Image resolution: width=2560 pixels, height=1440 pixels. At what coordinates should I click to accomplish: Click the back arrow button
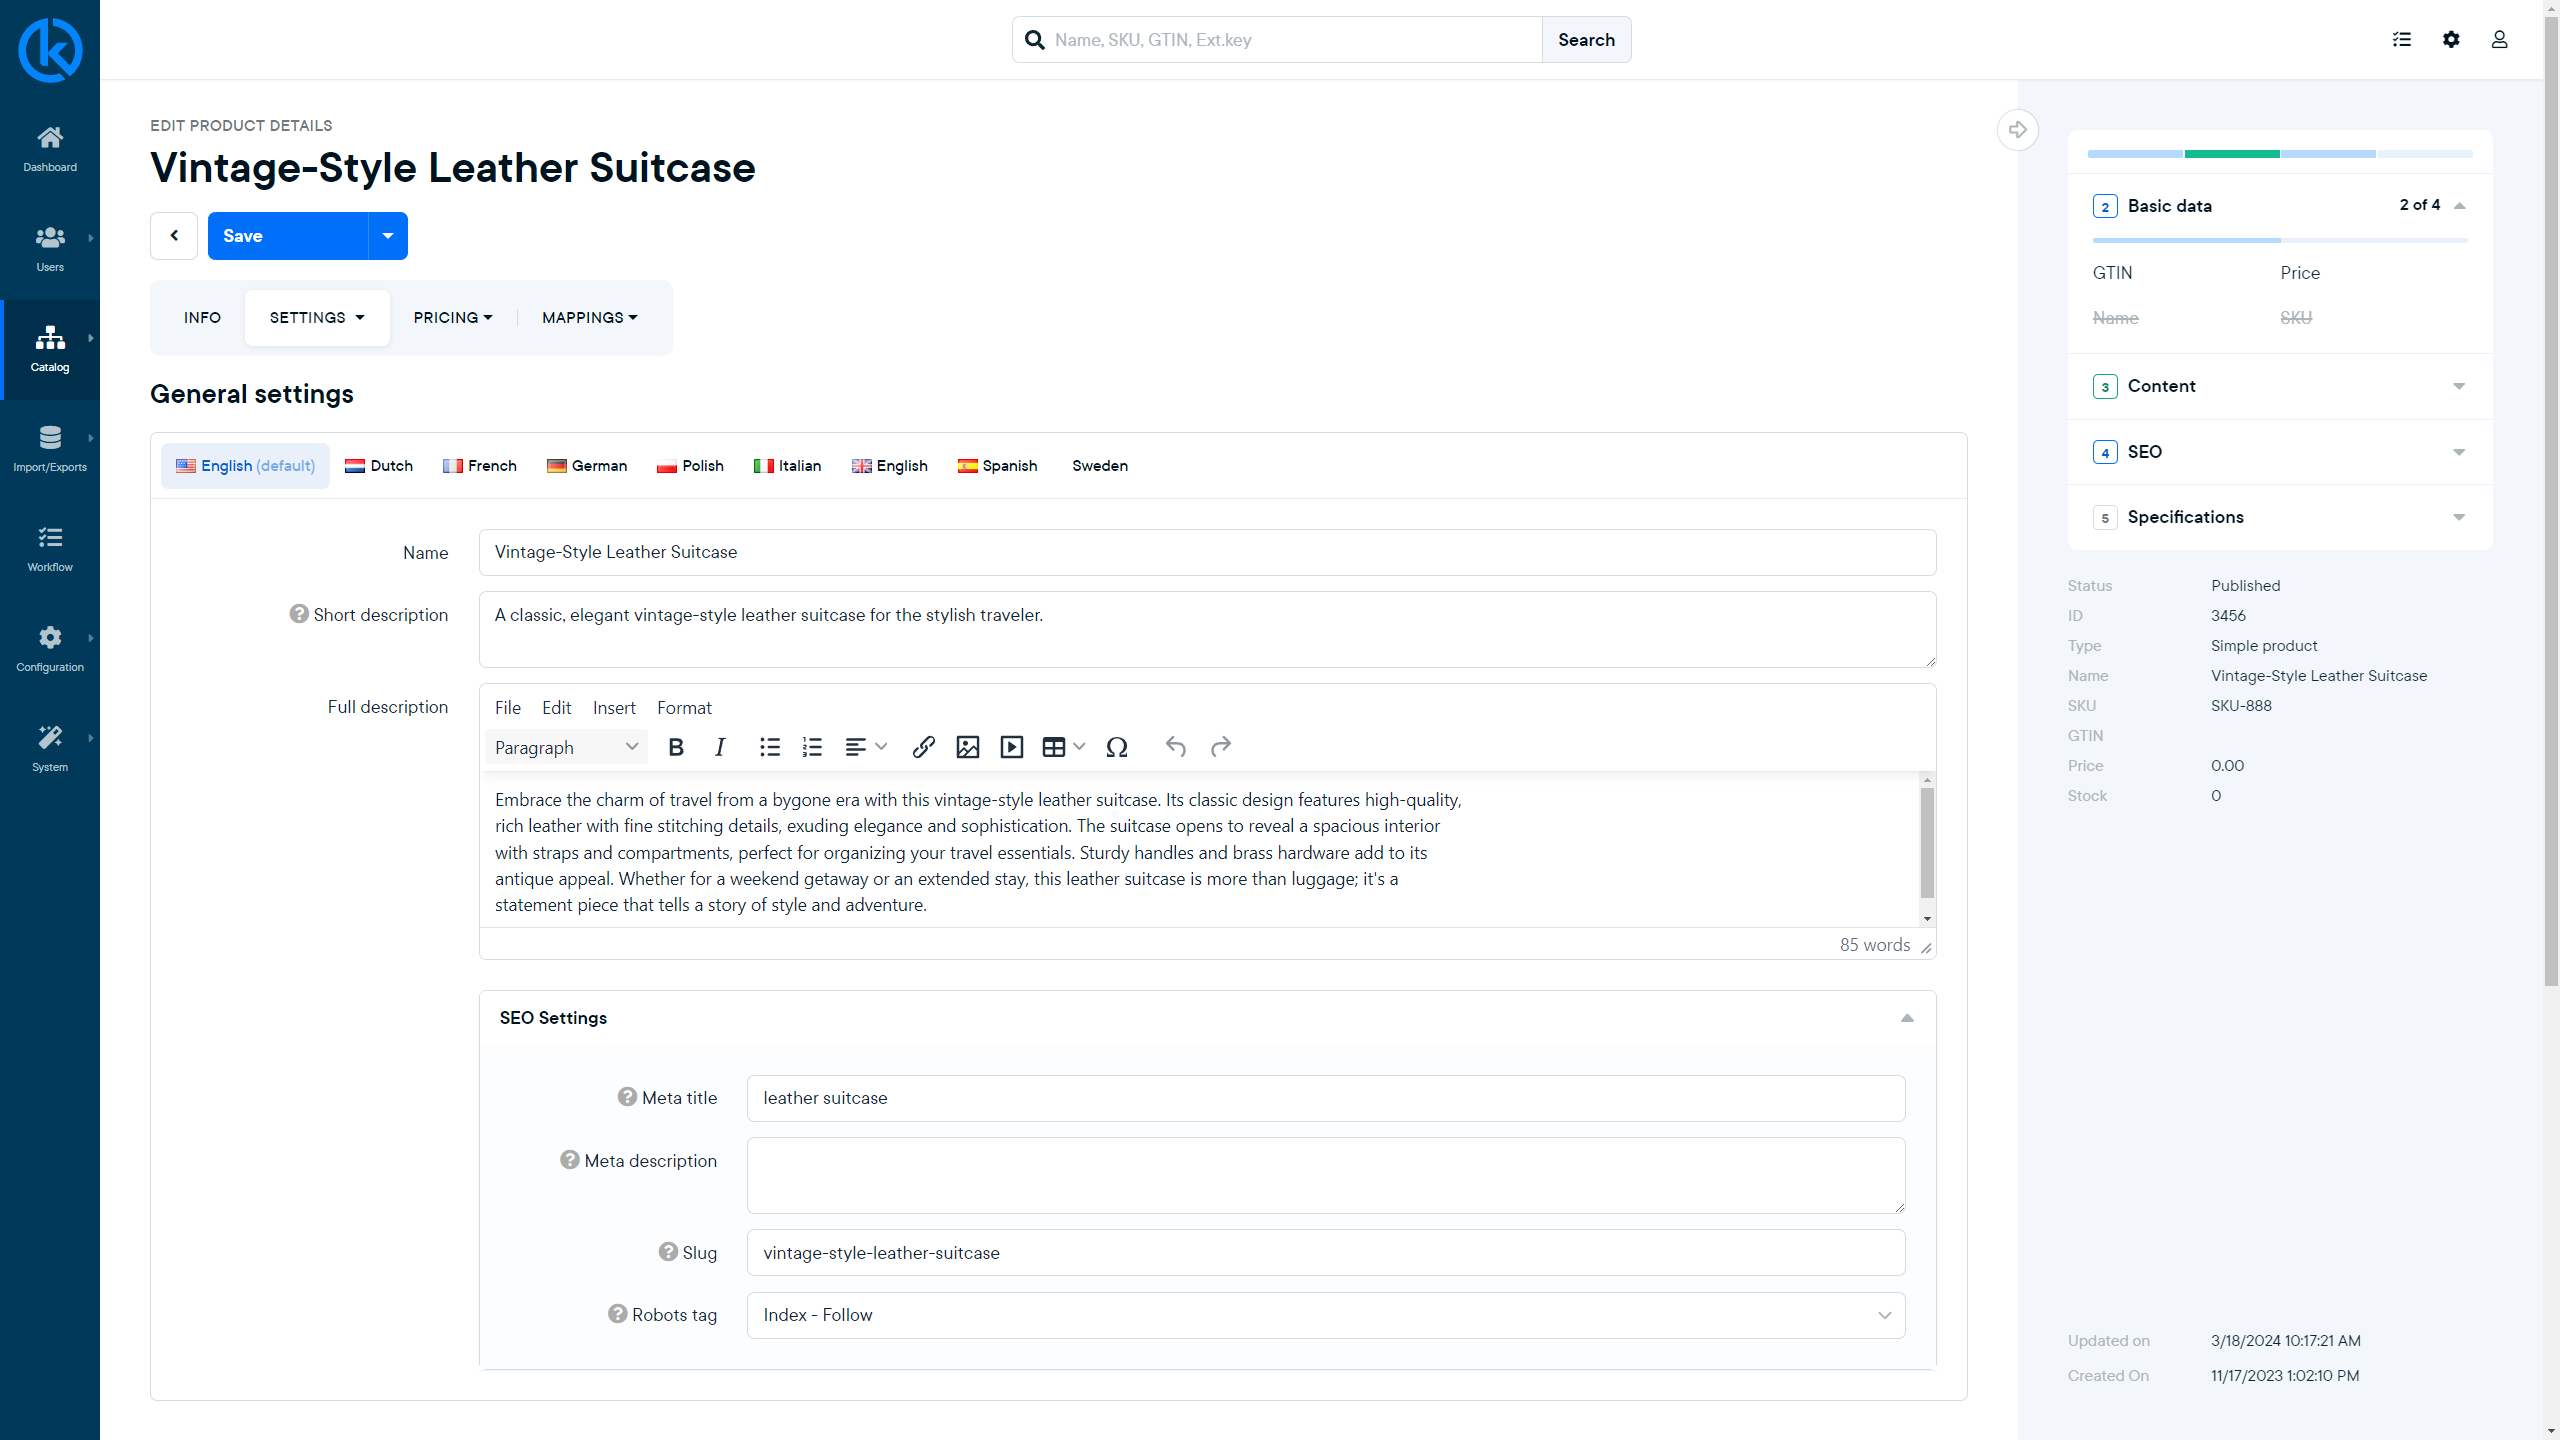coord(174,236)
